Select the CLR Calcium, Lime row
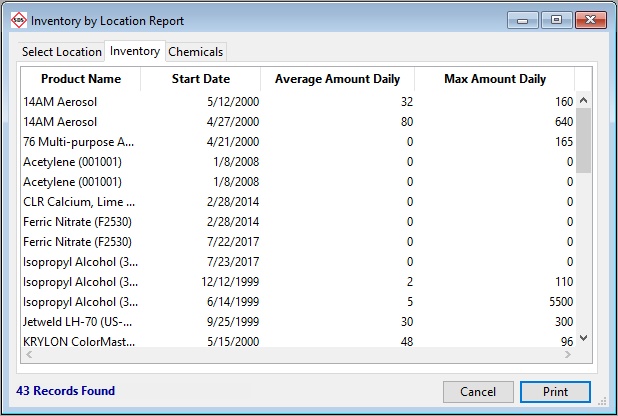The height and width of the screenshot is (416, 618). click(x=78, y=202)
